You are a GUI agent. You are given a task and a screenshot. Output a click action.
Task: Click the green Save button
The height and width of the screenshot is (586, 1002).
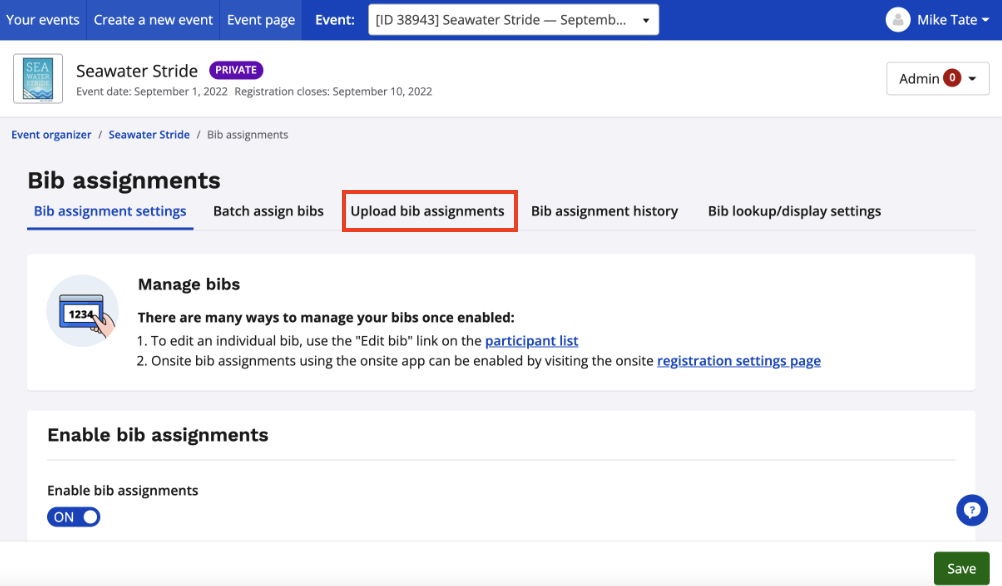[x=961, y=568]
